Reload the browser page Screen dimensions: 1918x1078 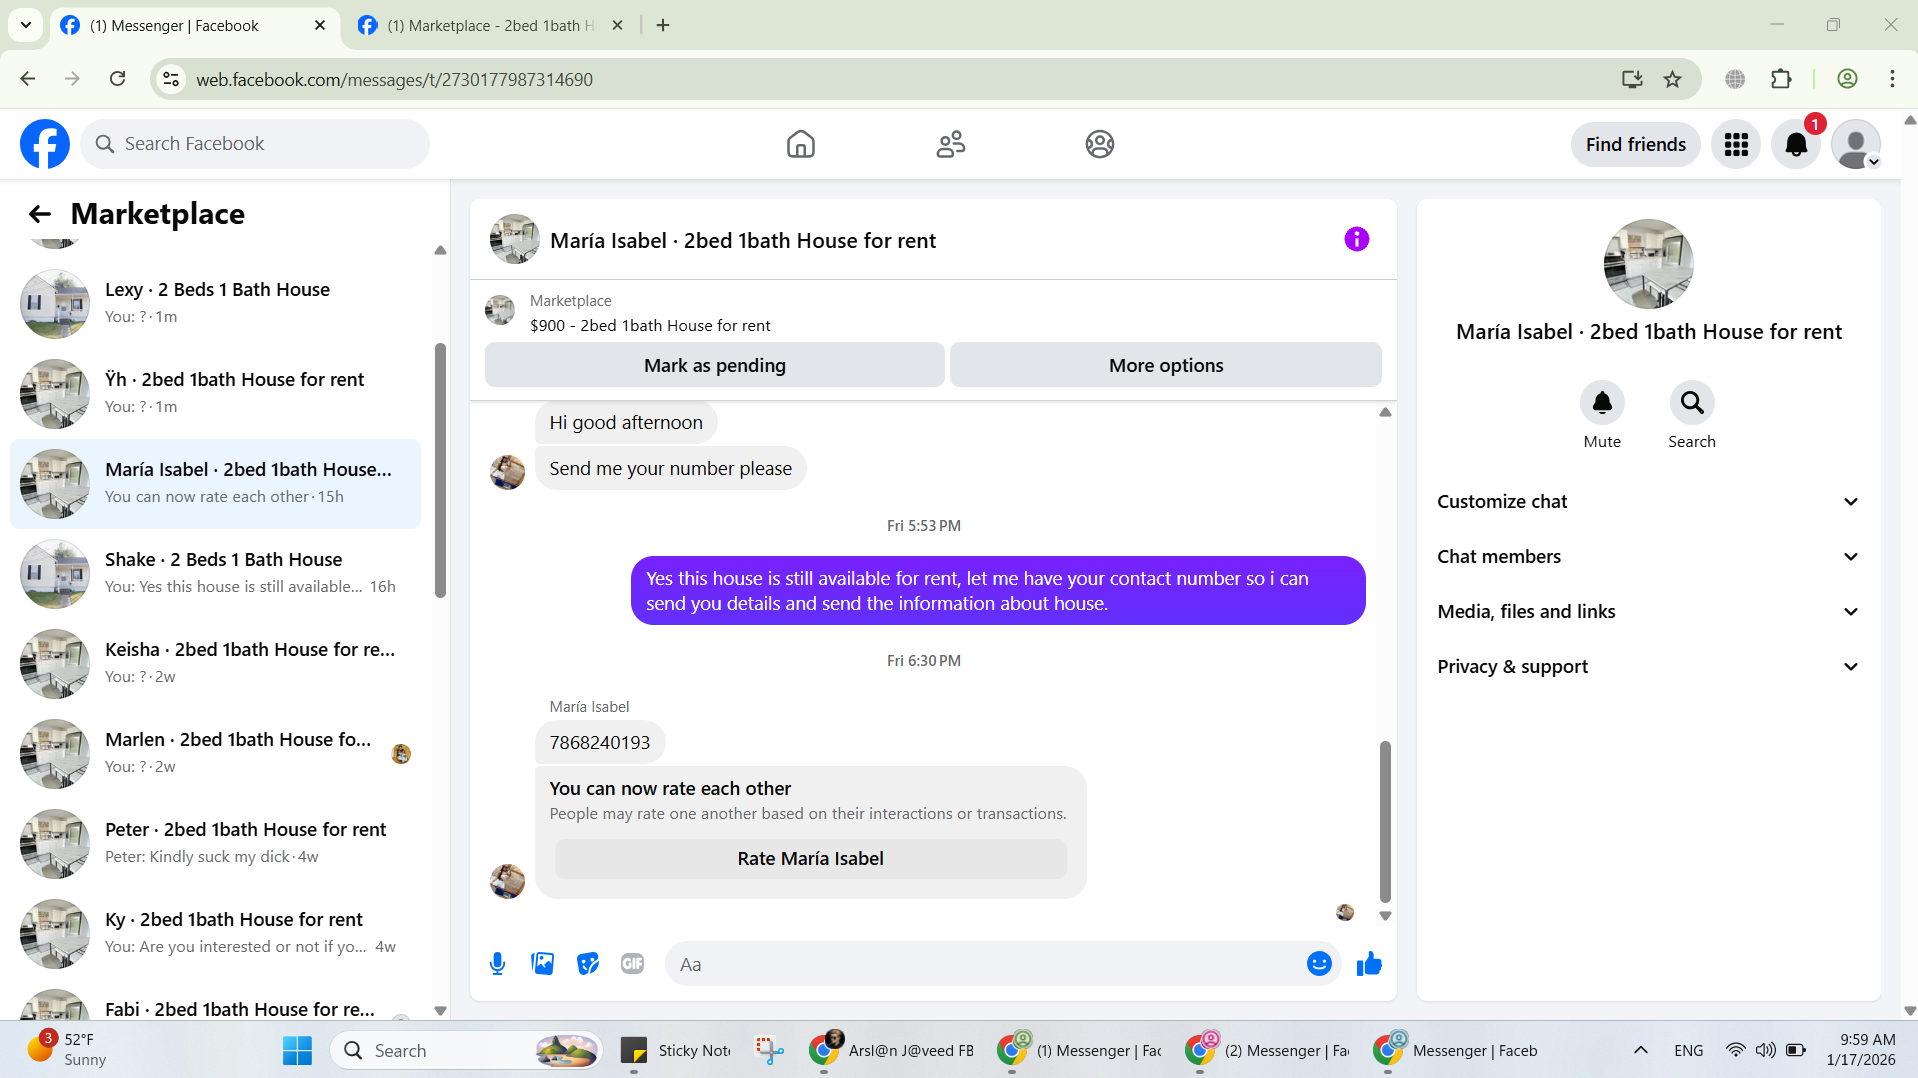[x=117, y=79]
